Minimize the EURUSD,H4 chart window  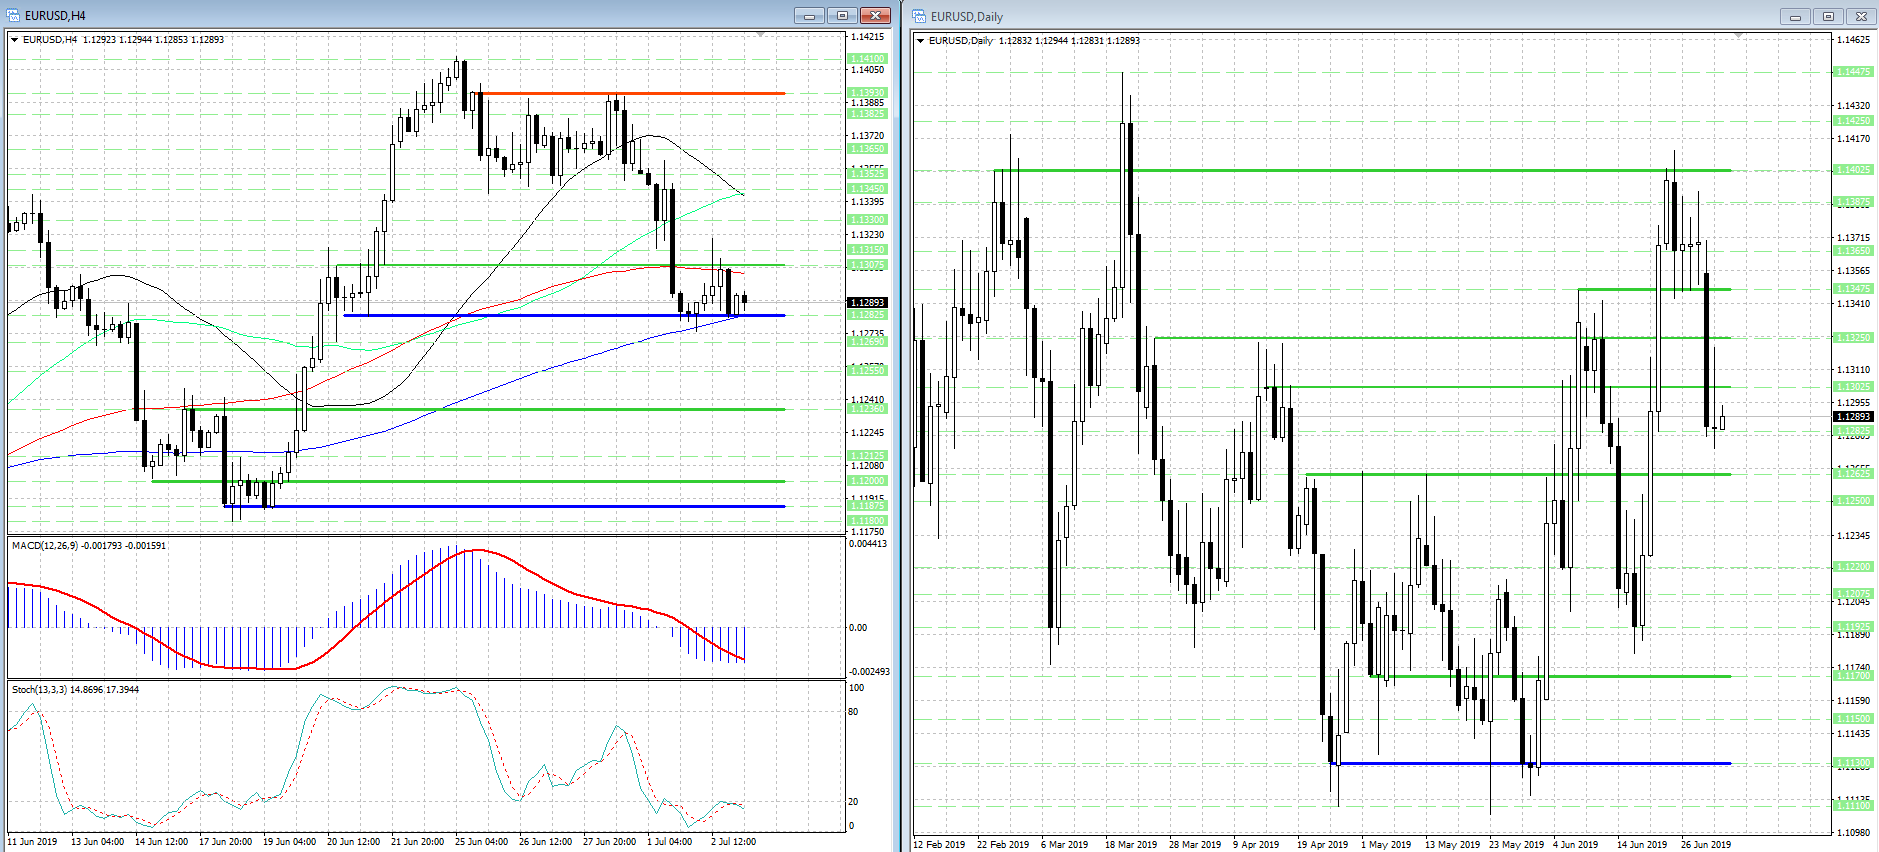(x=809, y=15)
